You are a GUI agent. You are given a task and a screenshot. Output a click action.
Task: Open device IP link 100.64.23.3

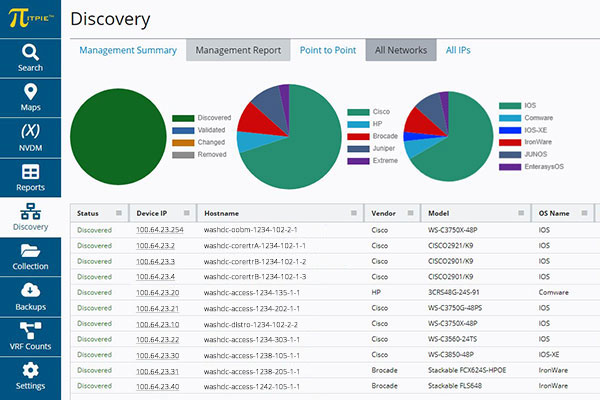[x=155, y=261]
